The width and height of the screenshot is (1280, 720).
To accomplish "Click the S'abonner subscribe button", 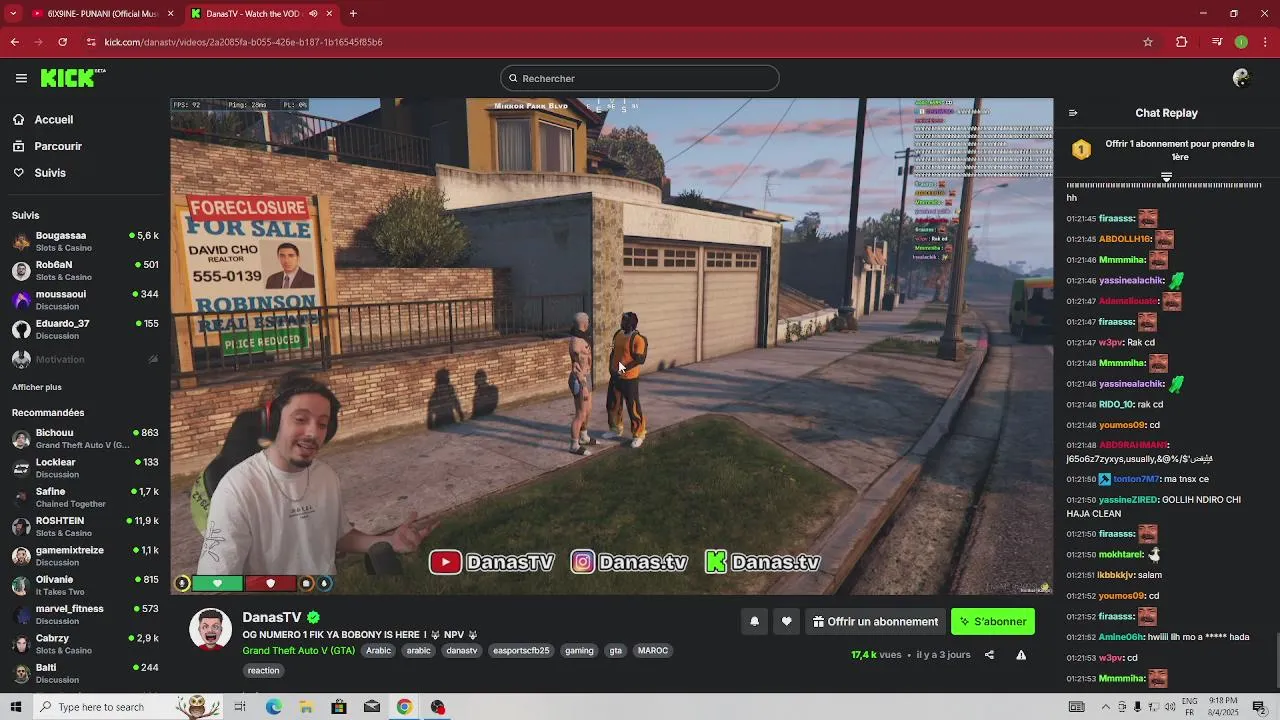I will tap(993, 621).
